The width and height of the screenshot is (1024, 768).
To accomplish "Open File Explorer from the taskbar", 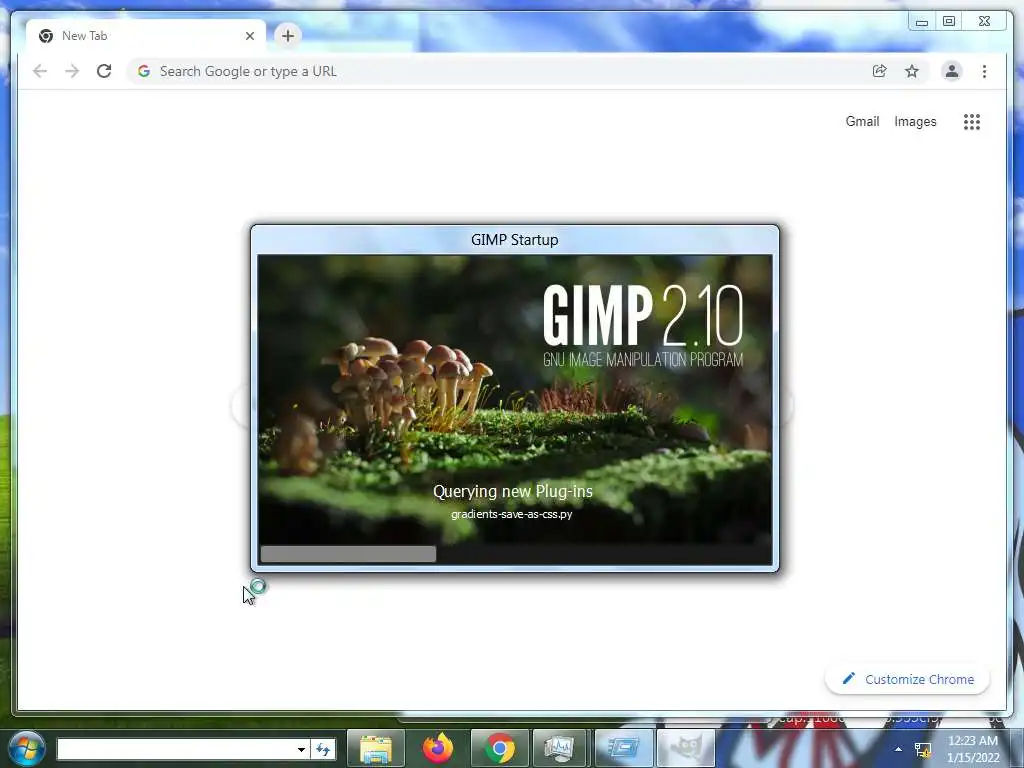I will [376, 748].
